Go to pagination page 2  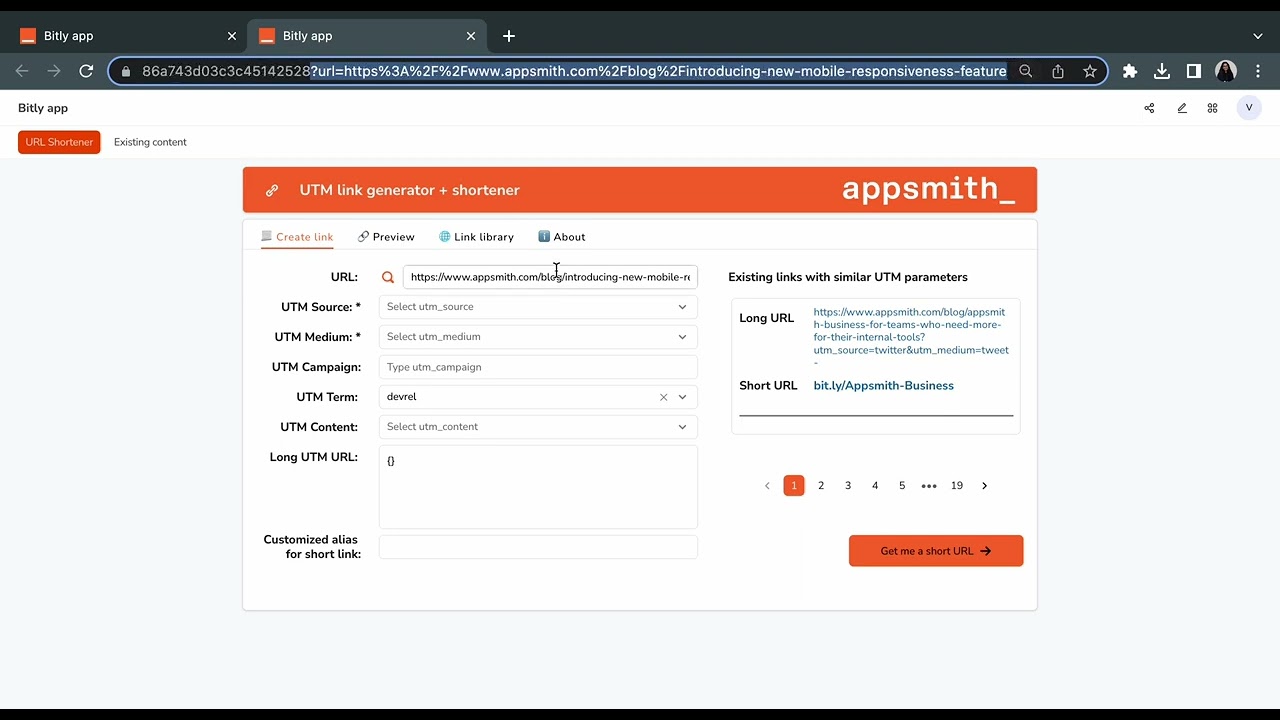[x=821, y=486]
